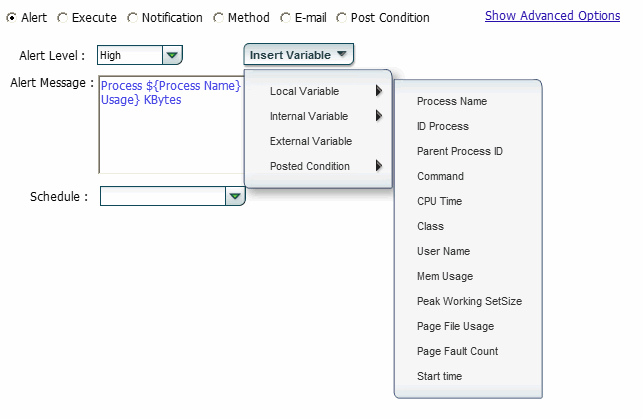
Task: Insert the CPU Time variable
Action: (x=440, y=201)
